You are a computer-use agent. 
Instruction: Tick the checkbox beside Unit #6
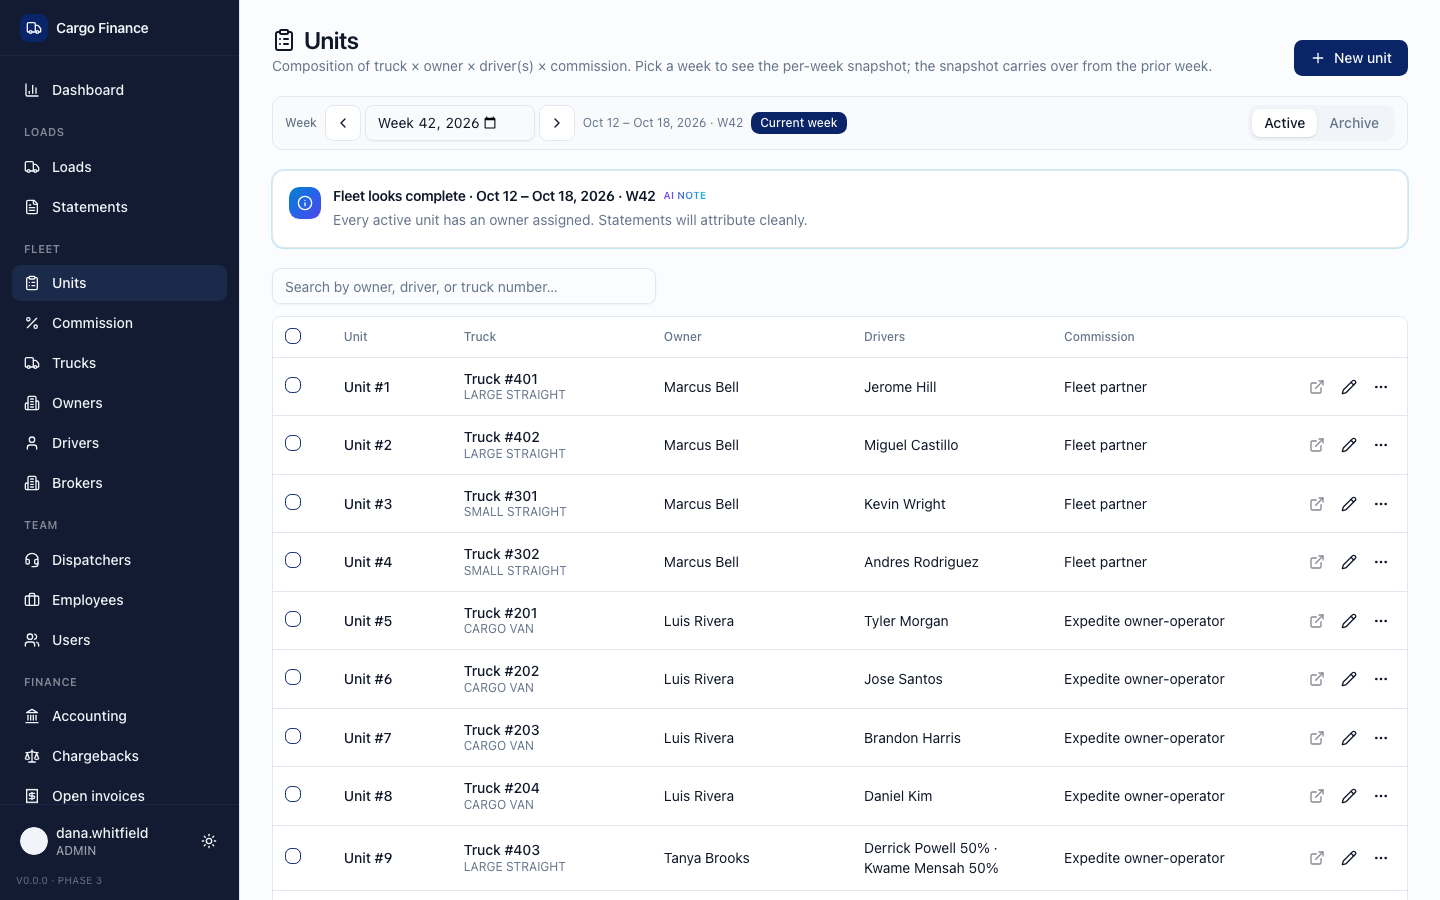tap(293, 677)
